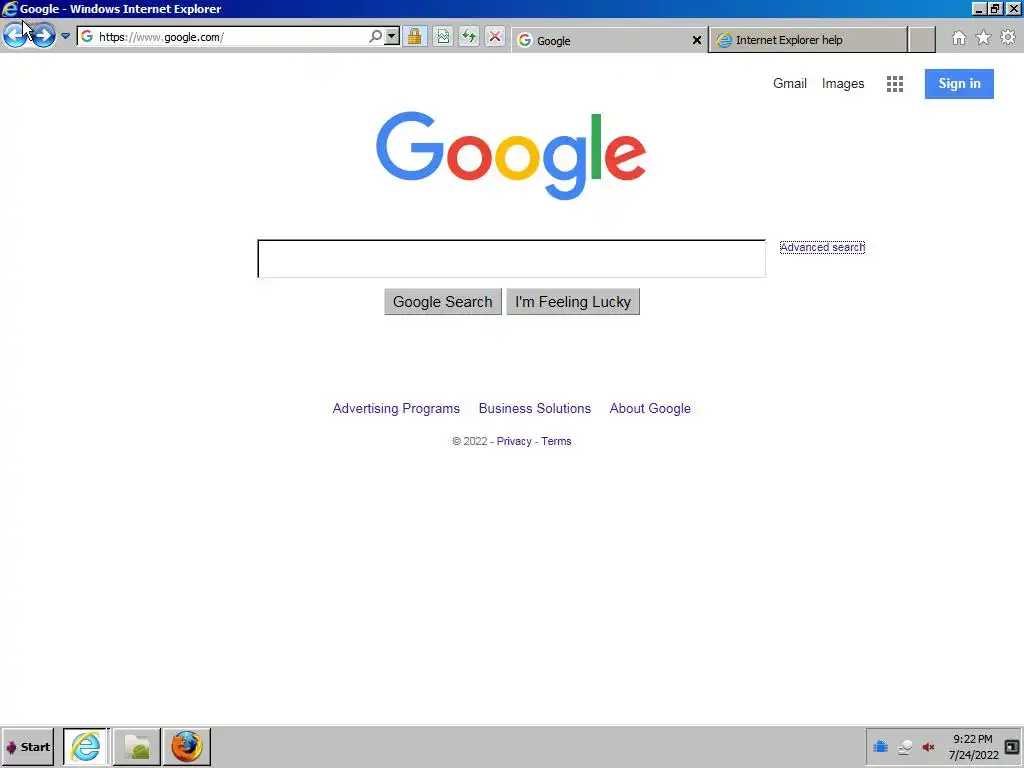Viewport: 1024px width, 768px height.
Task: Open the Privacy link
Action: (514, 441)
